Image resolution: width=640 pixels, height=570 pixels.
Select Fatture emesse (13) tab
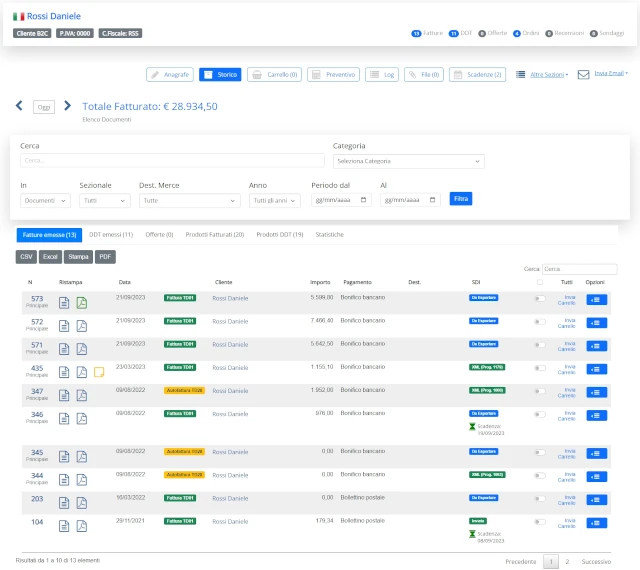pyautogui.click(x=49, y=235)
